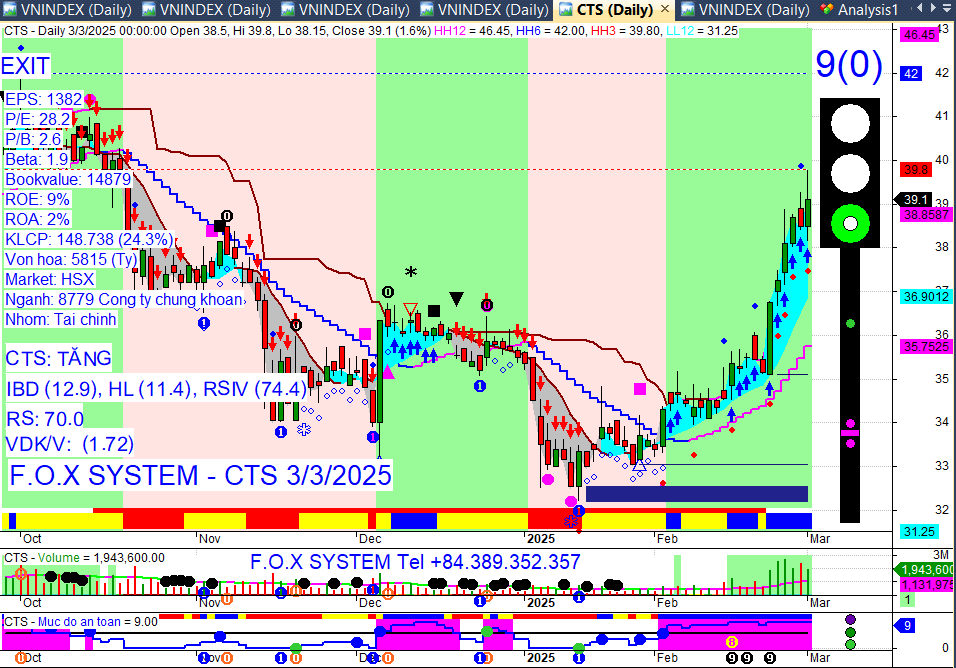Click the Beta: 1.9 label
Viewport: 956px width, 668px height.
click(x=37, y=160)
